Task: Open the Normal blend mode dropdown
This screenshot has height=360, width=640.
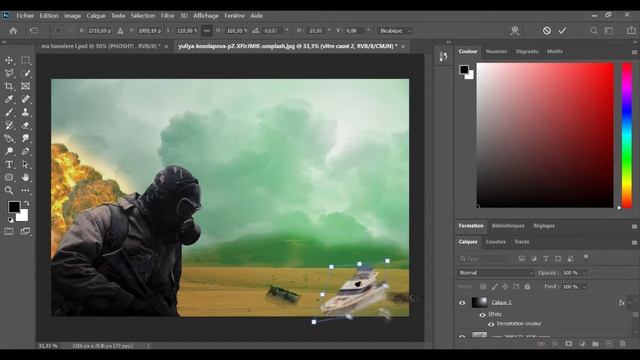Action: click(x=496, y=273)
